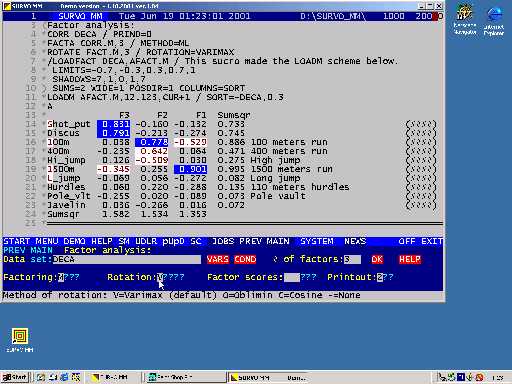Focus the Printout level field

click(380, 277)
